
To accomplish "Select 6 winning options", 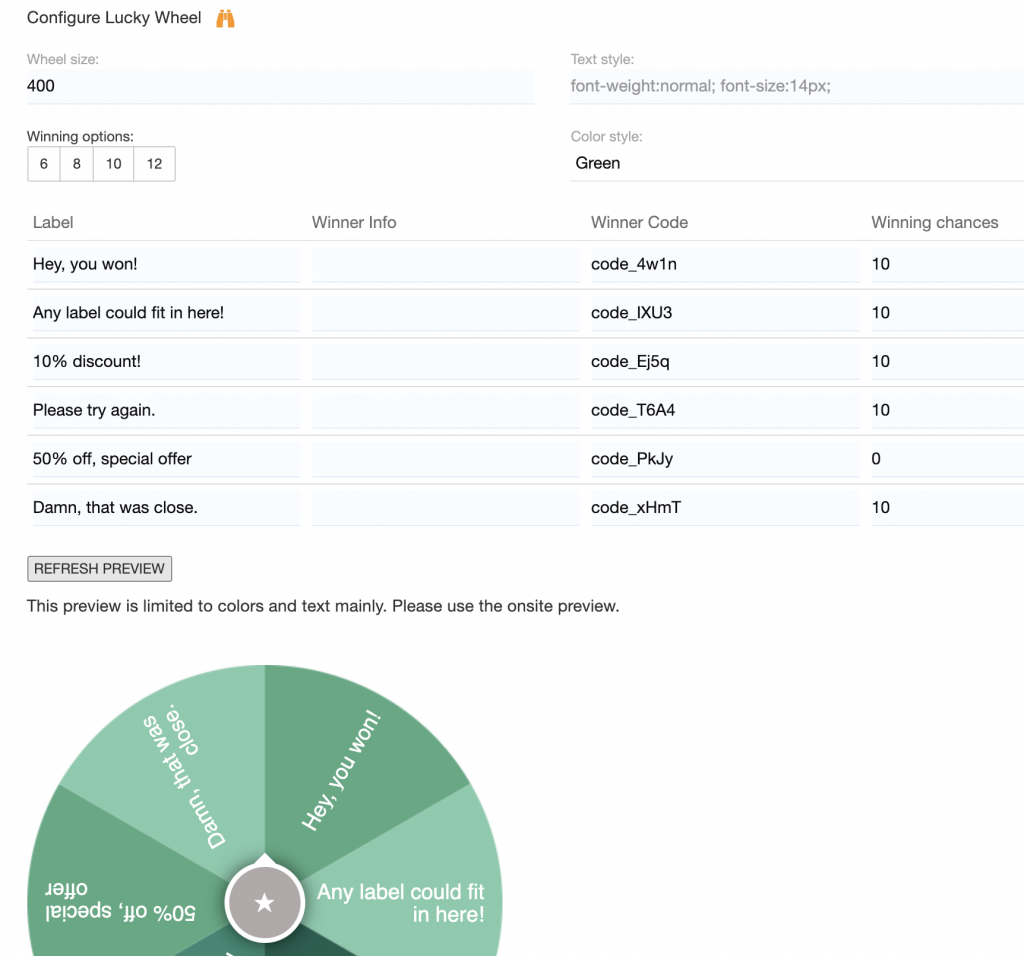I will click(44, 164).
